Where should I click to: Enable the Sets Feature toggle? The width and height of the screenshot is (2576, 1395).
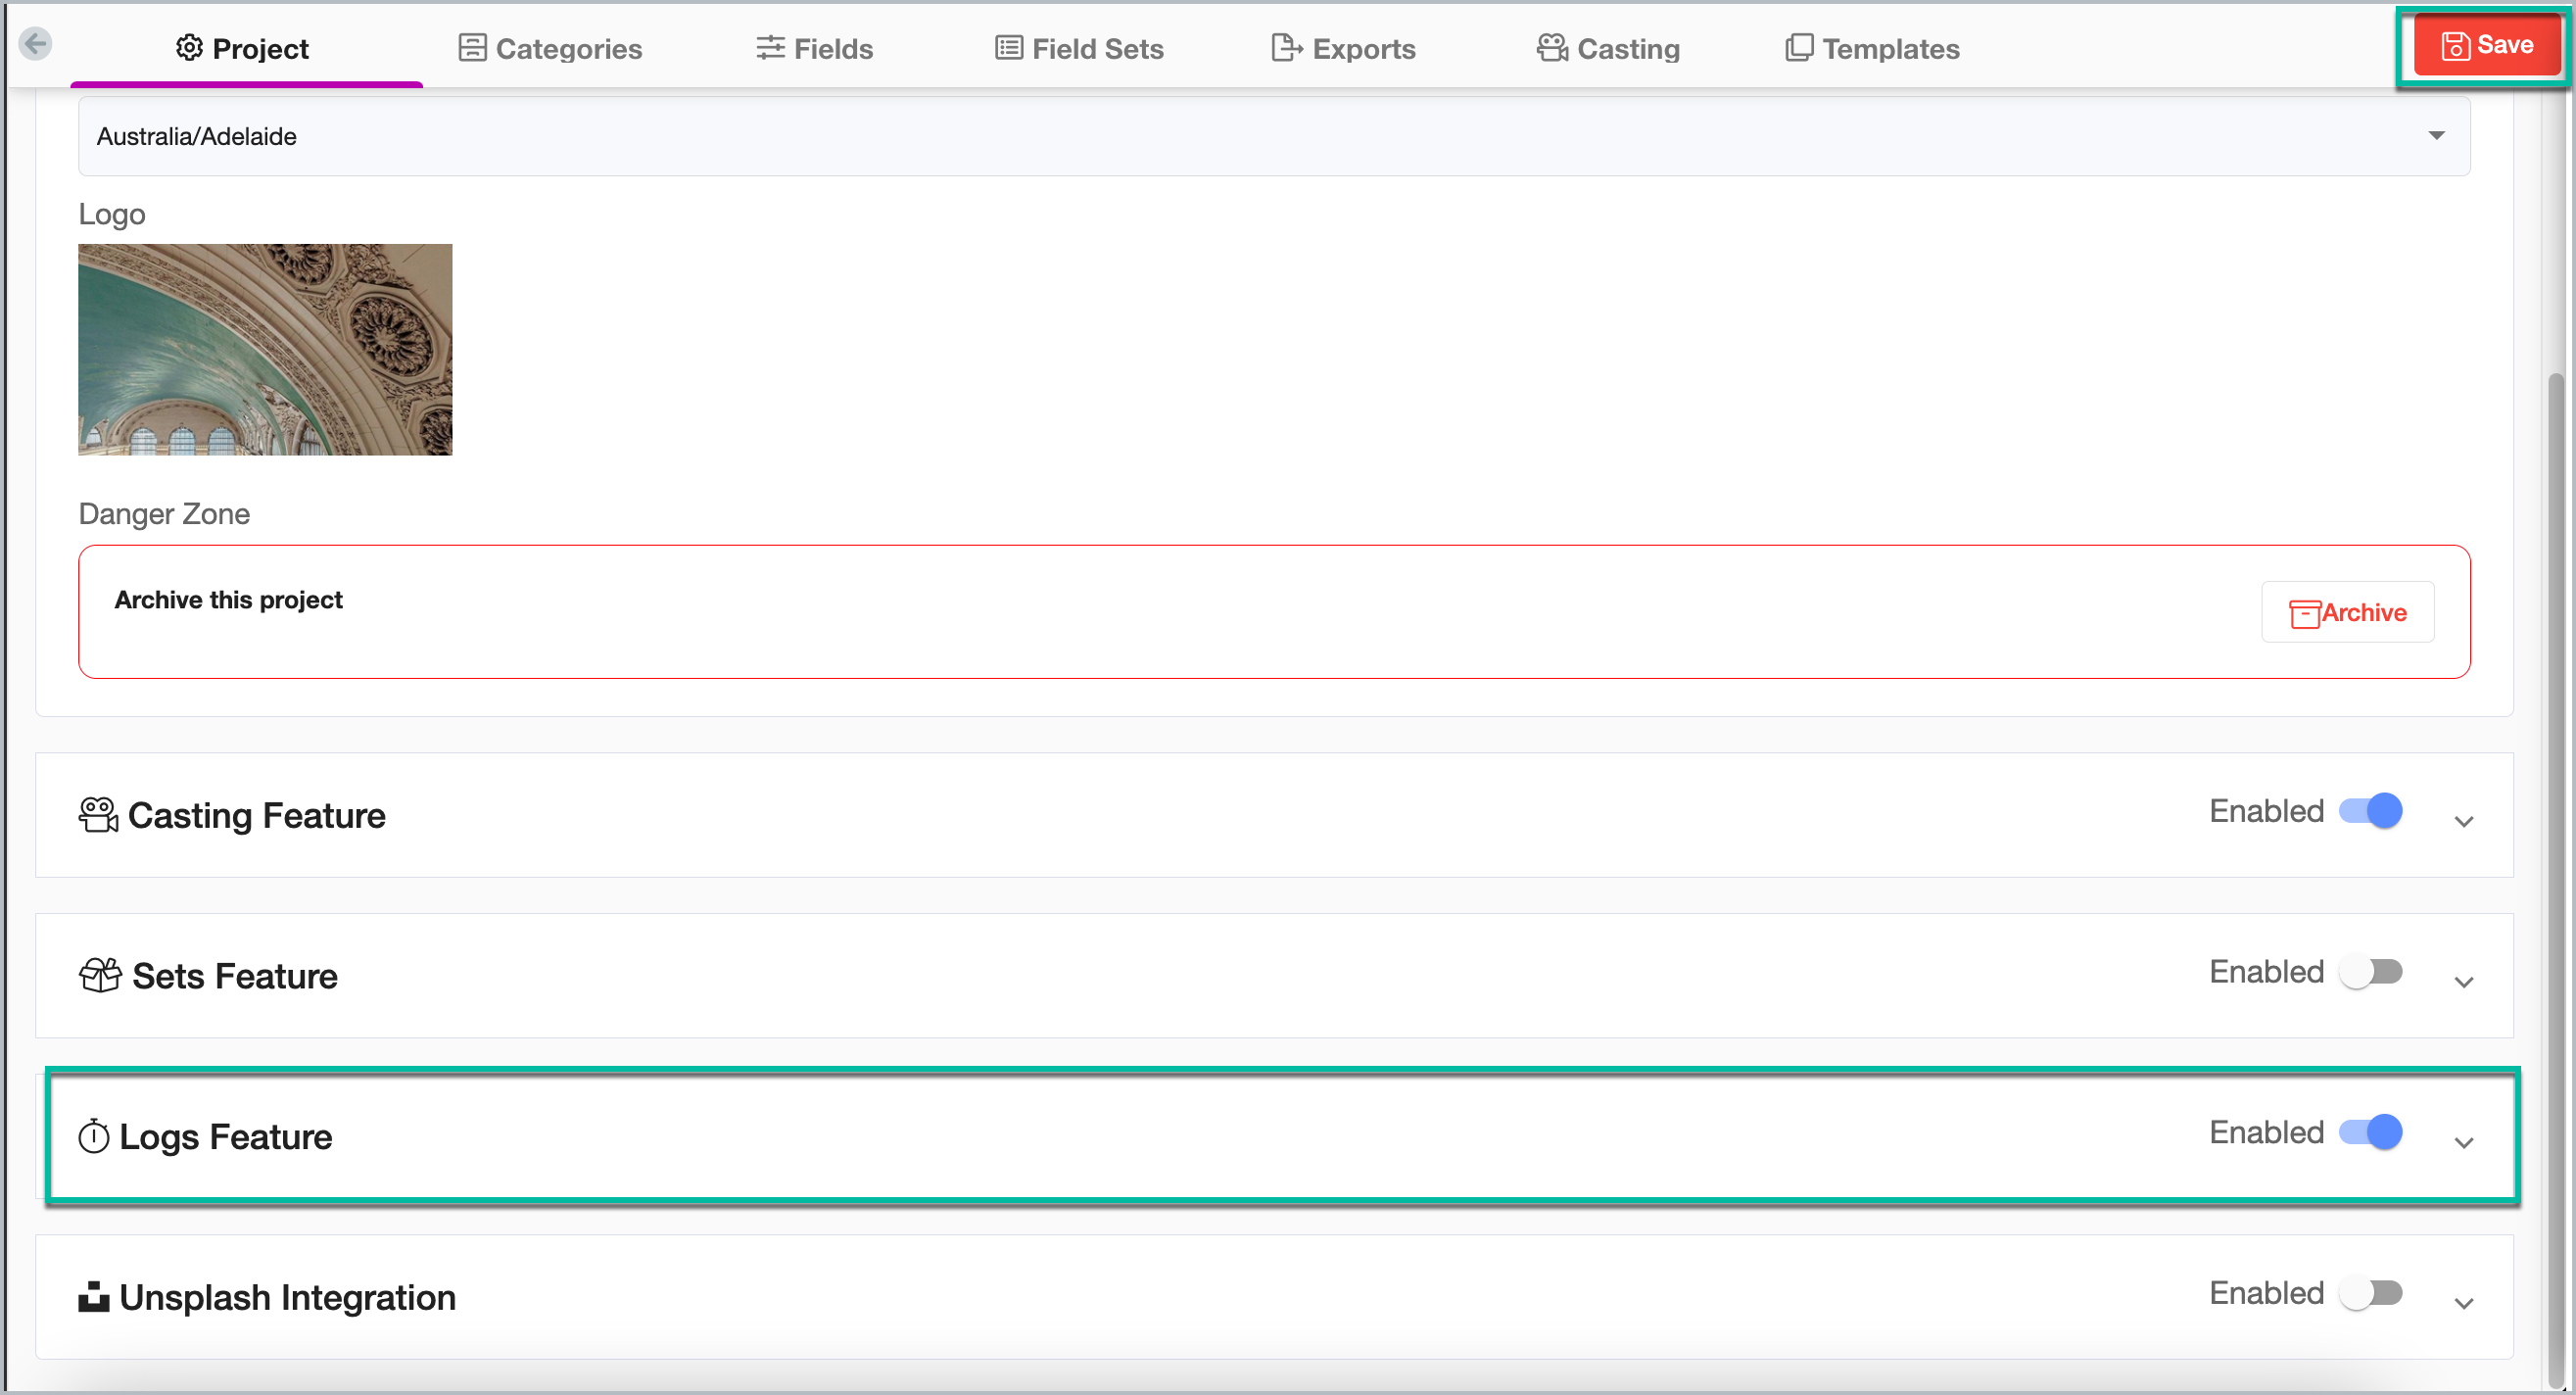coord(2370,972)
